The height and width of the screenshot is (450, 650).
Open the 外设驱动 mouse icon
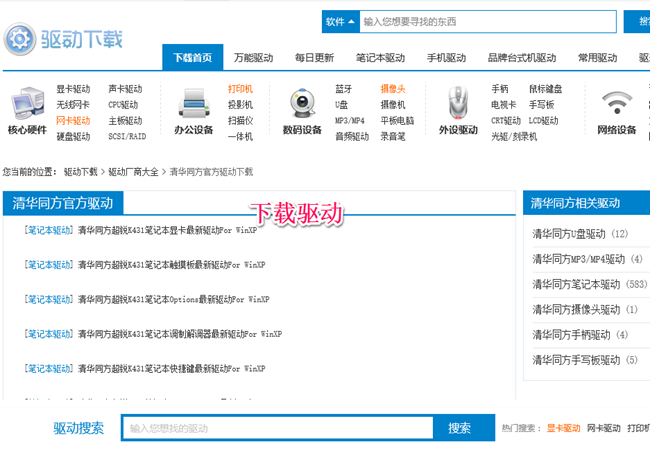(458, 103)
